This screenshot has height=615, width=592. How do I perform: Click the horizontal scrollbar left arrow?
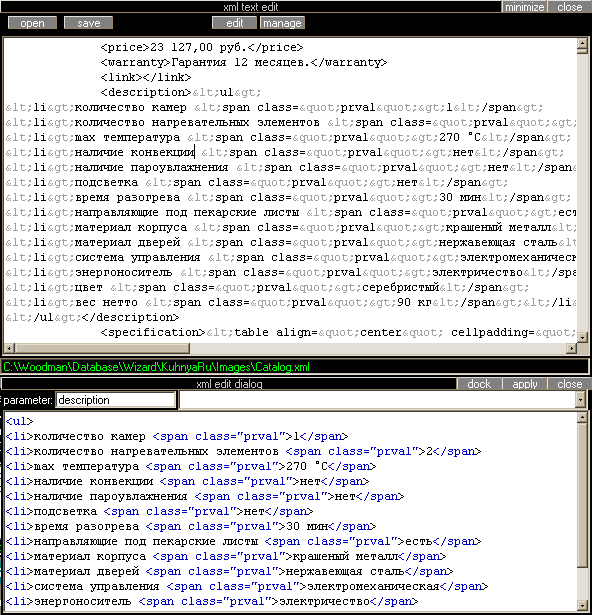click(x=10, y=348)
